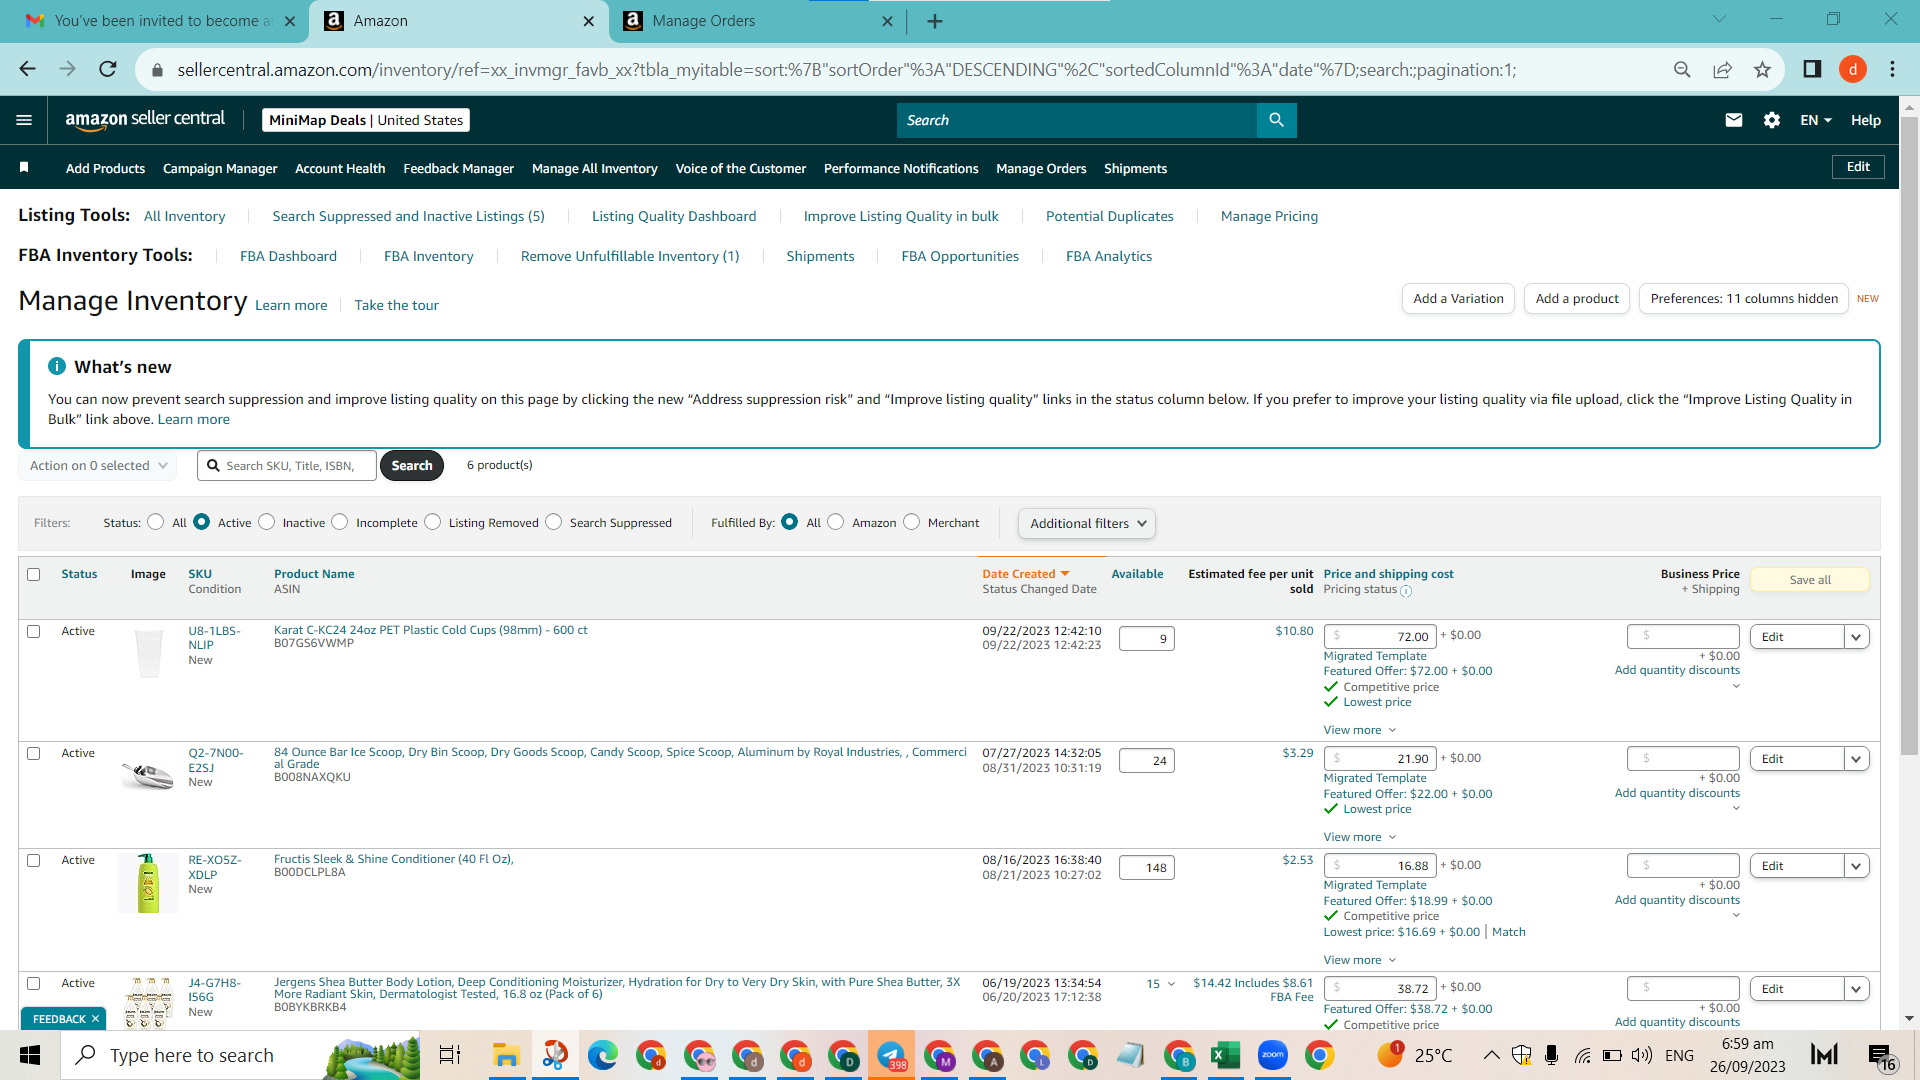The width and height of the screenshot is (1920, 1080).
Task: Open the EN language dropdown
Action: coord(1816,120)
